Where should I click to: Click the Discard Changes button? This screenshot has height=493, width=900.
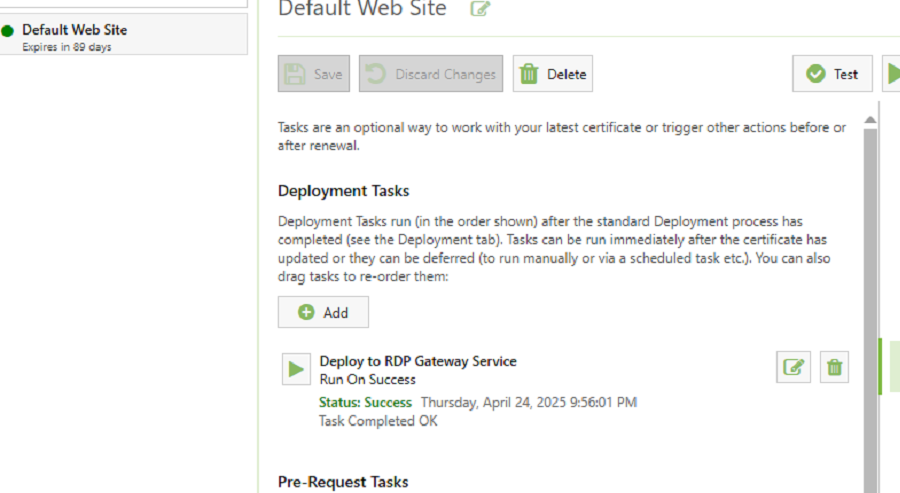431,73
